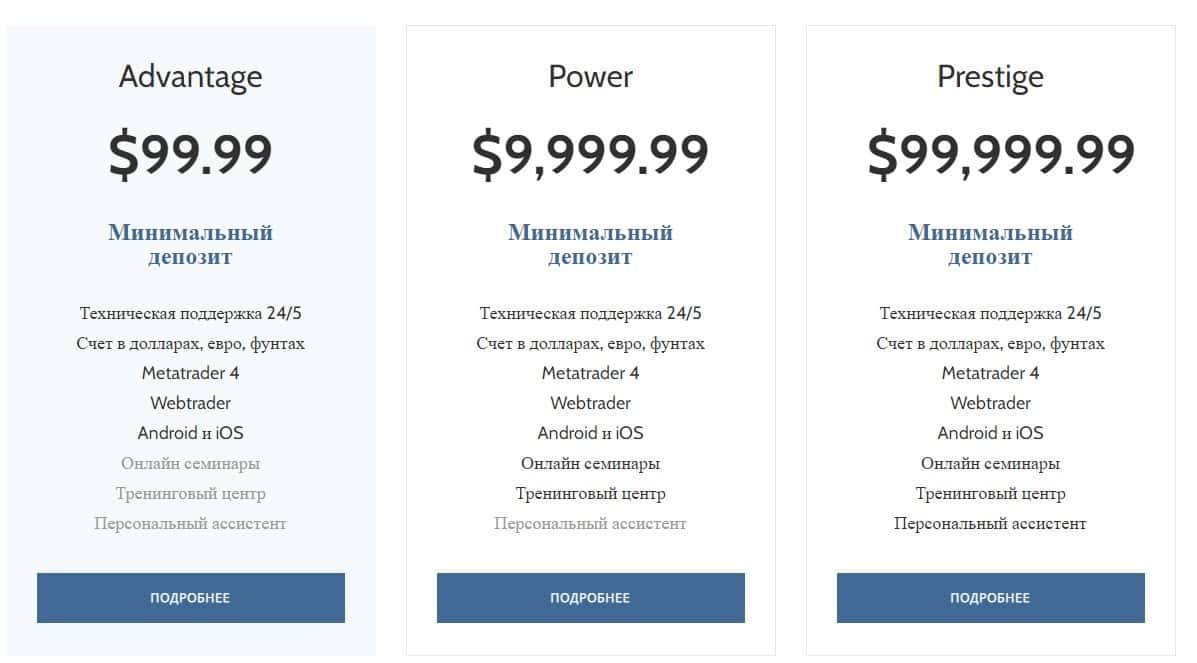Screen dimensions: 1197x663
Task: Click Webtrader in Power card
Action: [590, 403]
